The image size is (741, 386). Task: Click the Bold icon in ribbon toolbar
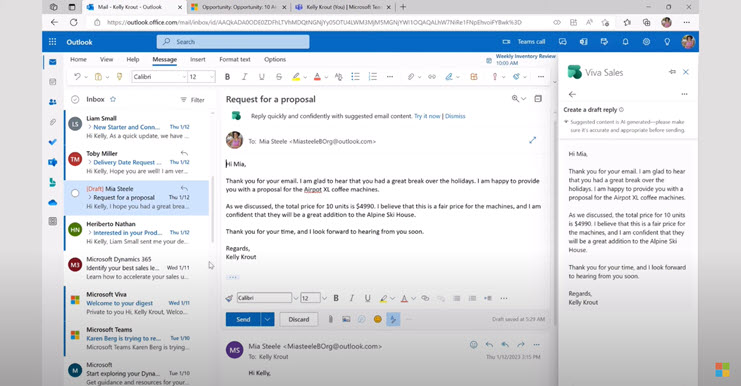227,77
